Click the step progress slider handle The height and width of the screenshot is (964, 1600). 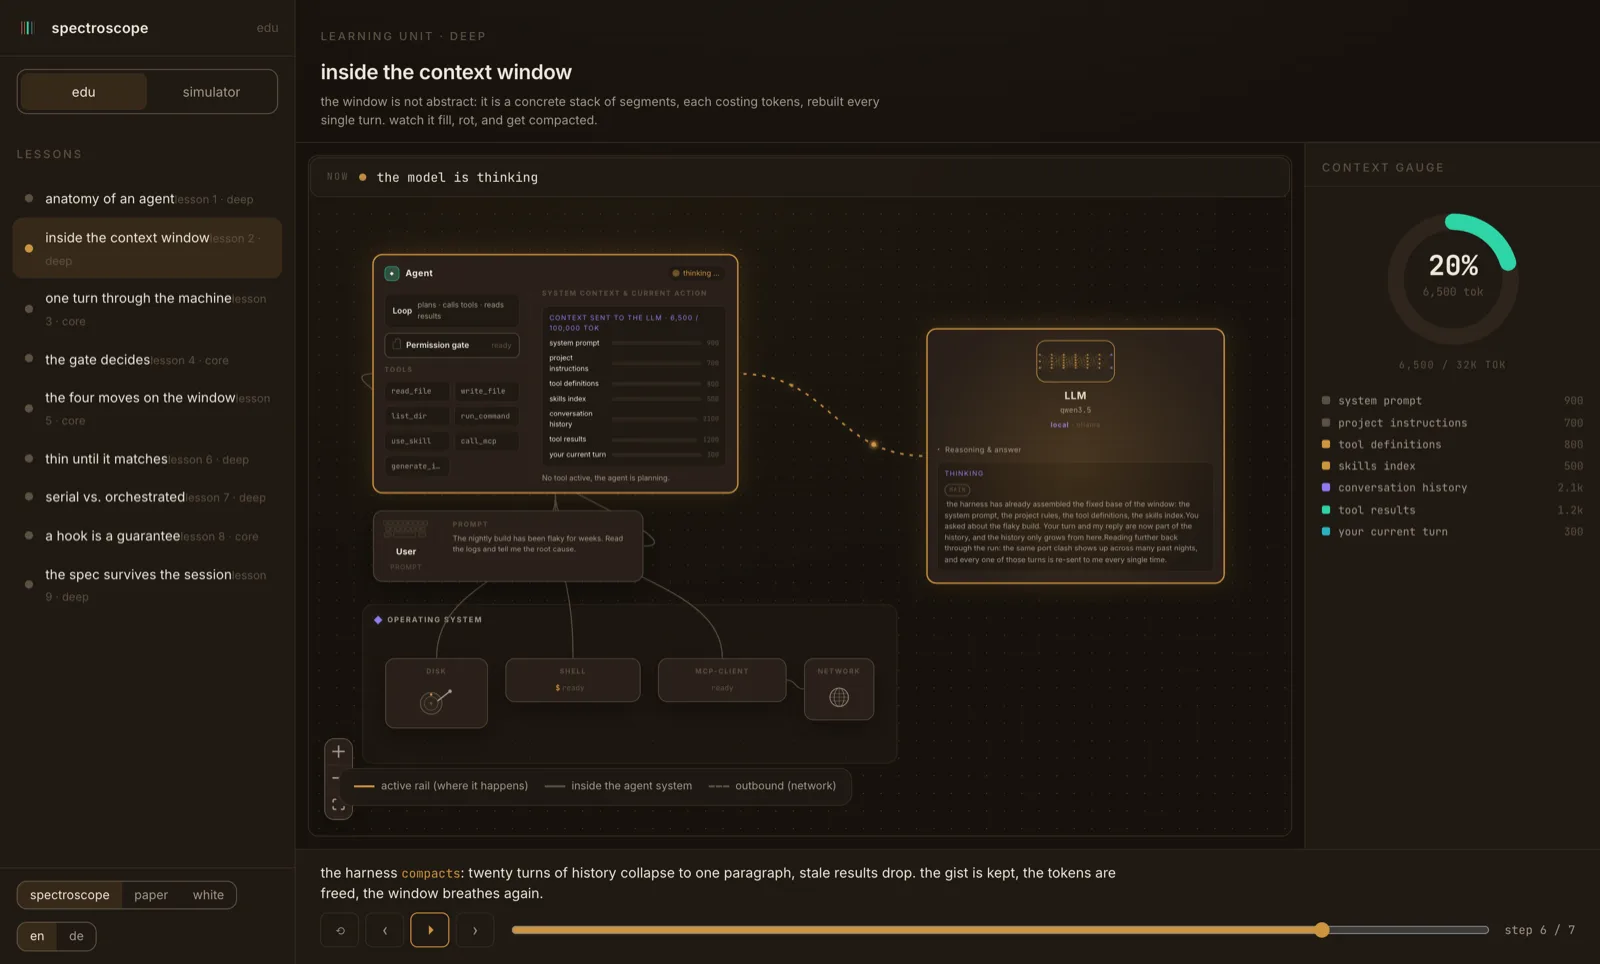pyautogui.click(x=1322, y=930)
